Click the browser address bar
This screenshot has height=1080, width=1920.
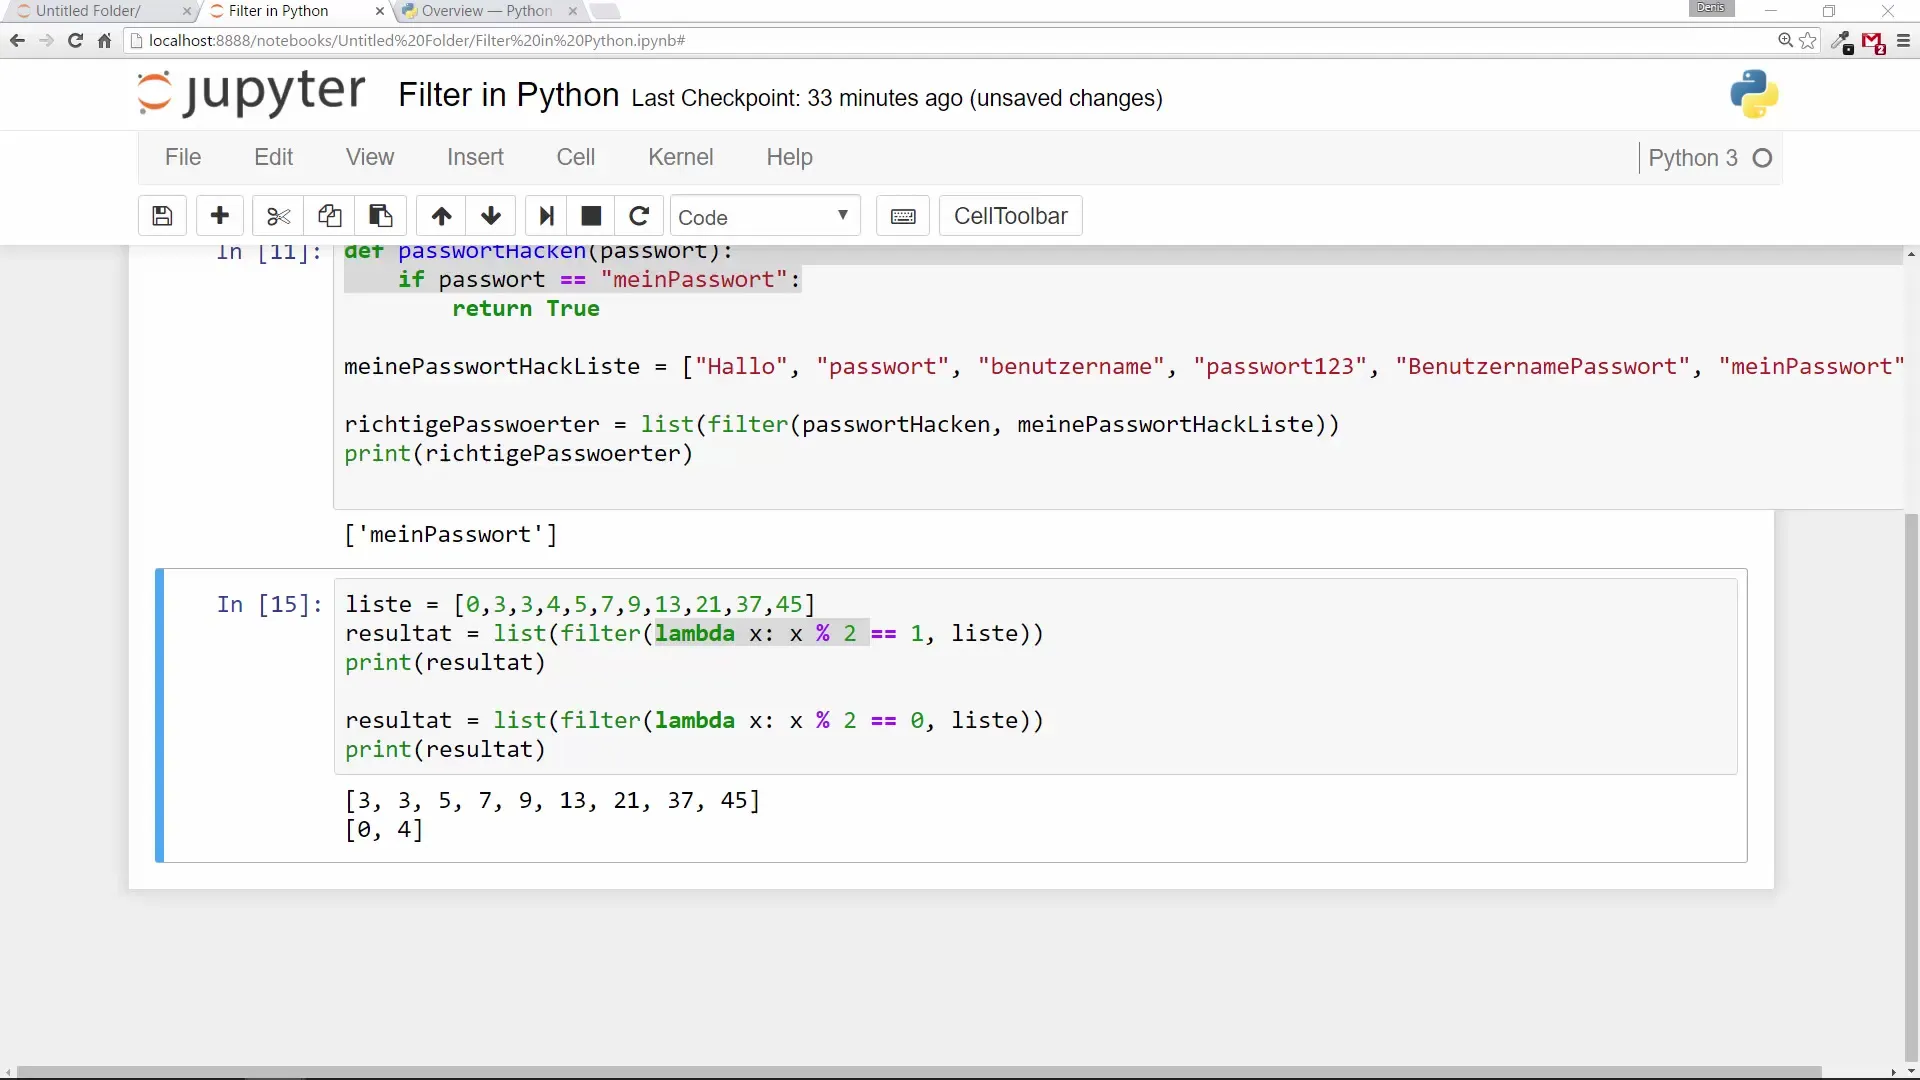click(x=950, y=41)
